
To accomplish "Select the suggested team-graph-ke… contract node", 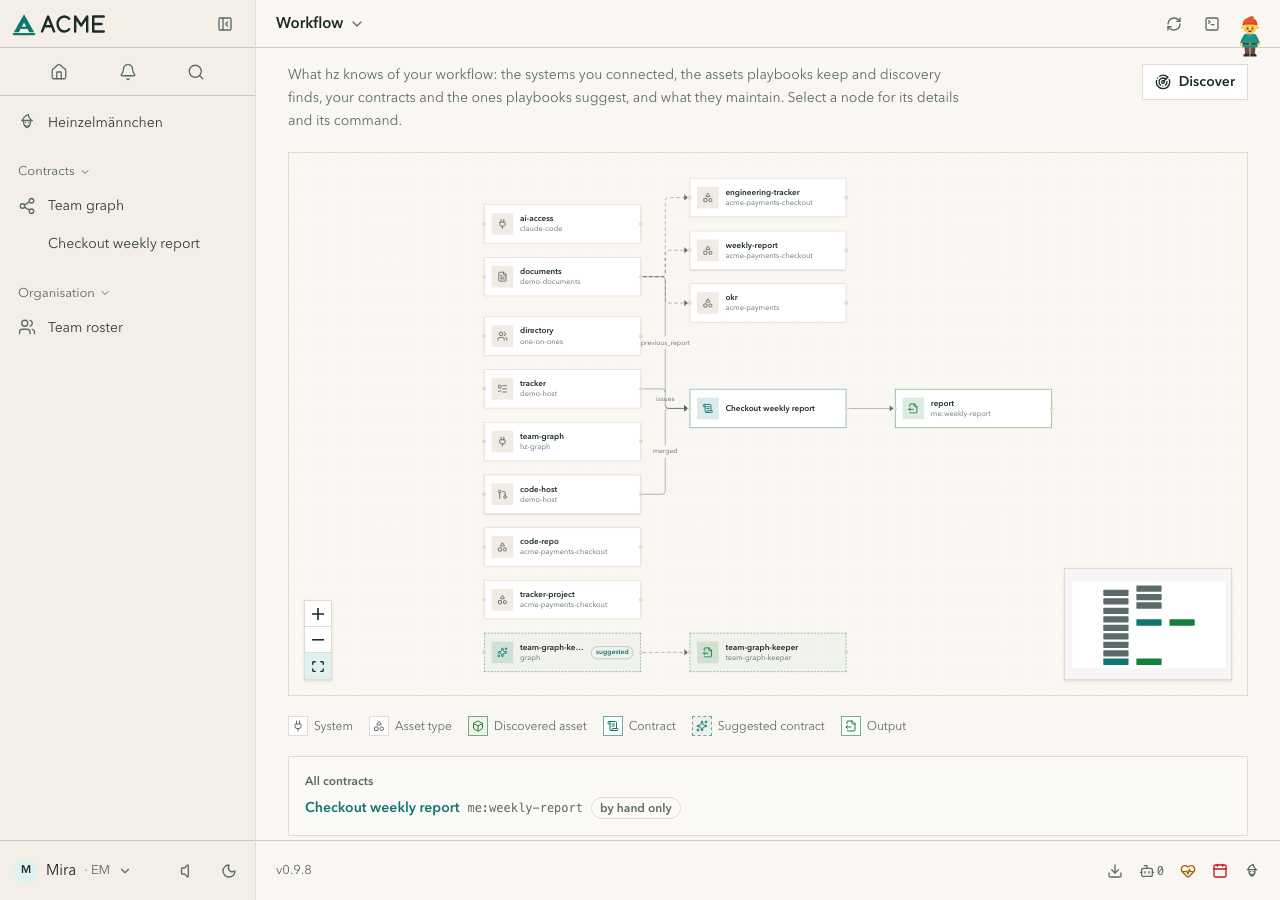I will point(562,652).
